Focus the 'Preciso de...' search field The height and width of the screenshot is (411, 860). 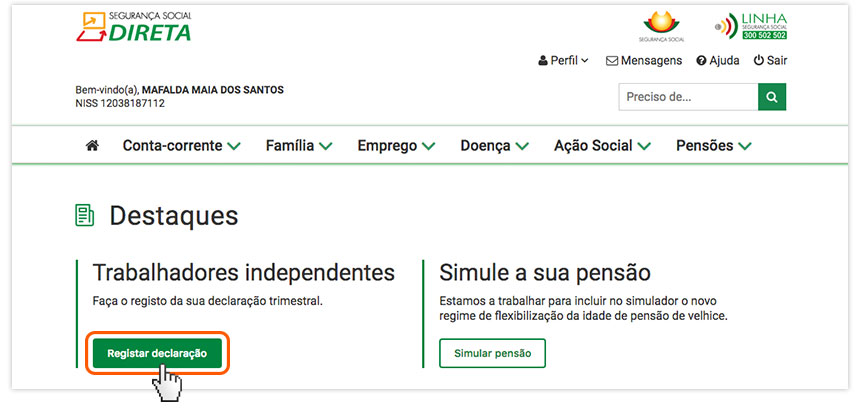pos(688,97)
